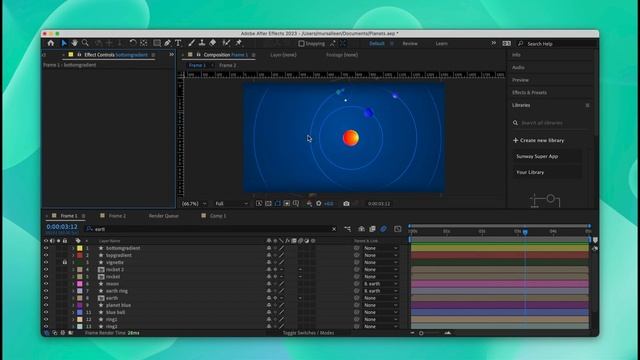Hide the bottomgradient layer with eye icon
Viewport: 640px width, 360px height.
tap(46, 248)
